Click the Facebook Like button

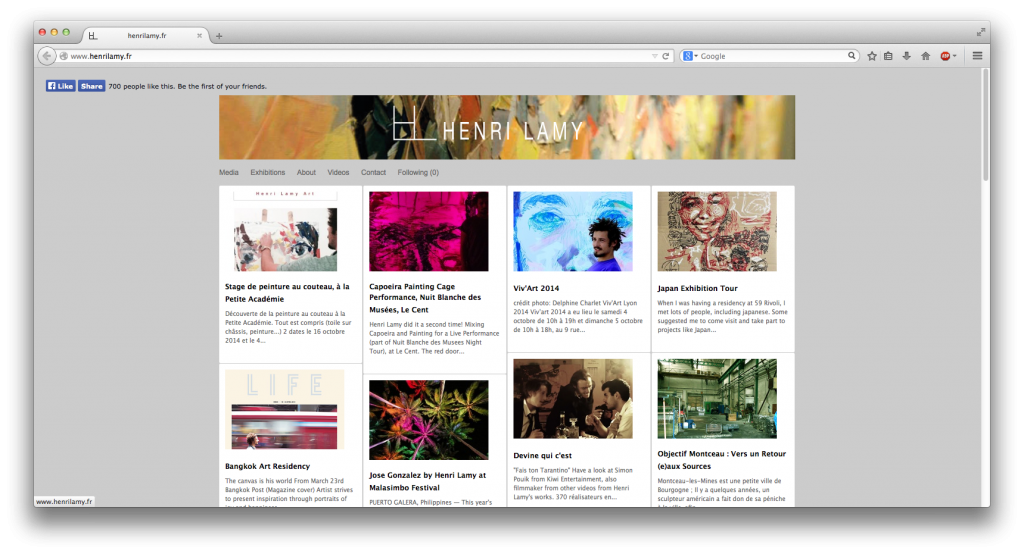60,86
